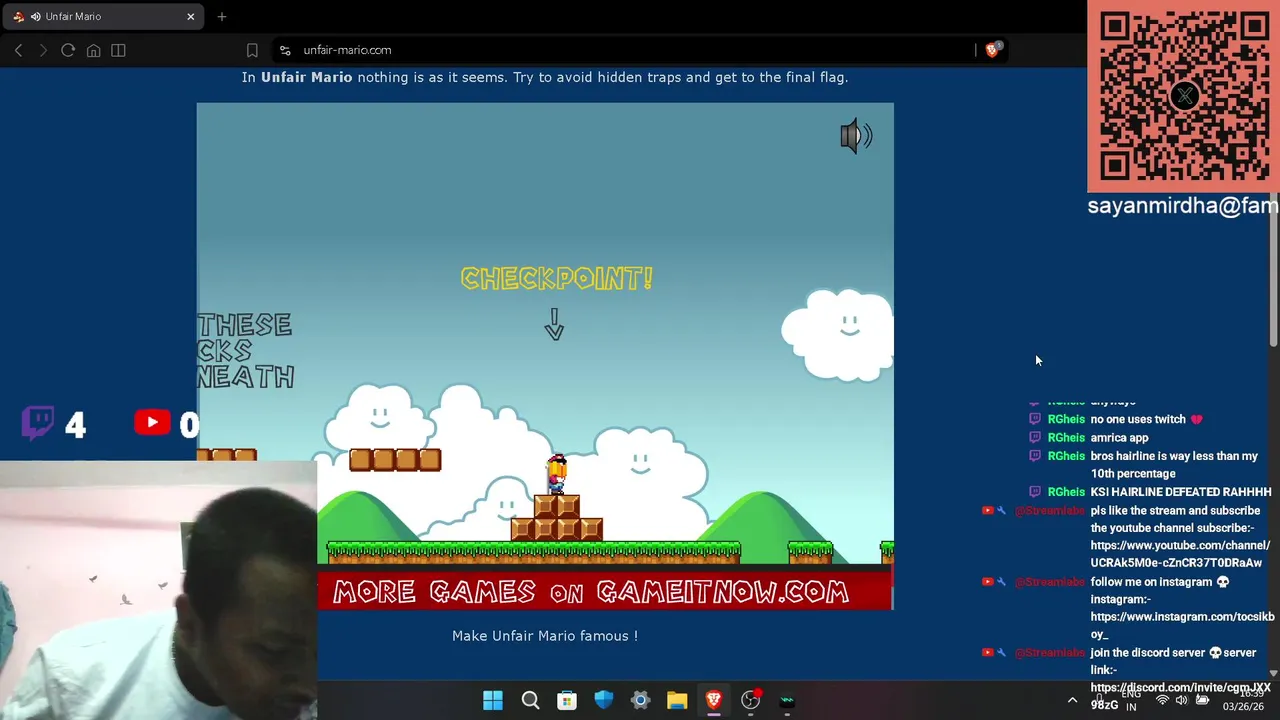The height and width of the screenshot is (720, 1280).
Task: Click the browser forward arrow
Action: tap(43, 50)
